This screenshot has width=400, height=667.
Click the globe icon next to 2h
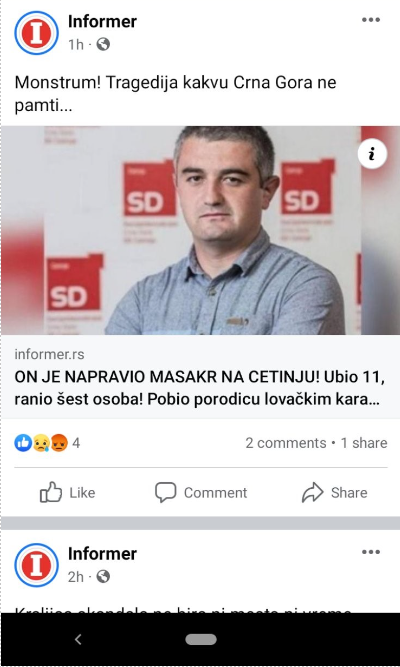pos(103,576)
